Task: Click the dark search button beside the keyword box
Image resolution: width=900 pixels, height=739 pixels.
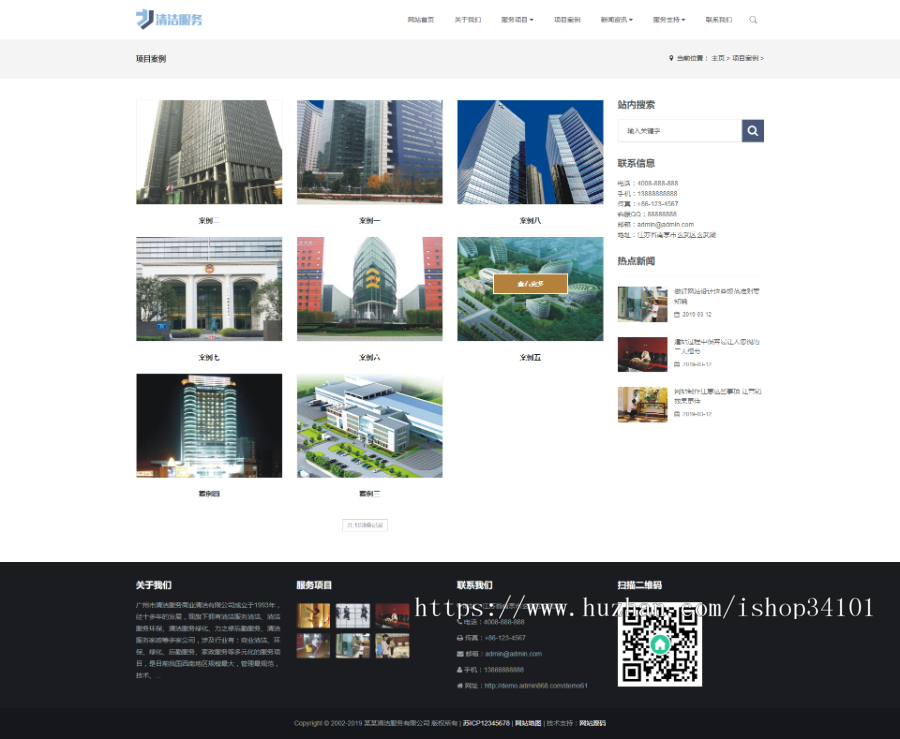Action: 752,130
